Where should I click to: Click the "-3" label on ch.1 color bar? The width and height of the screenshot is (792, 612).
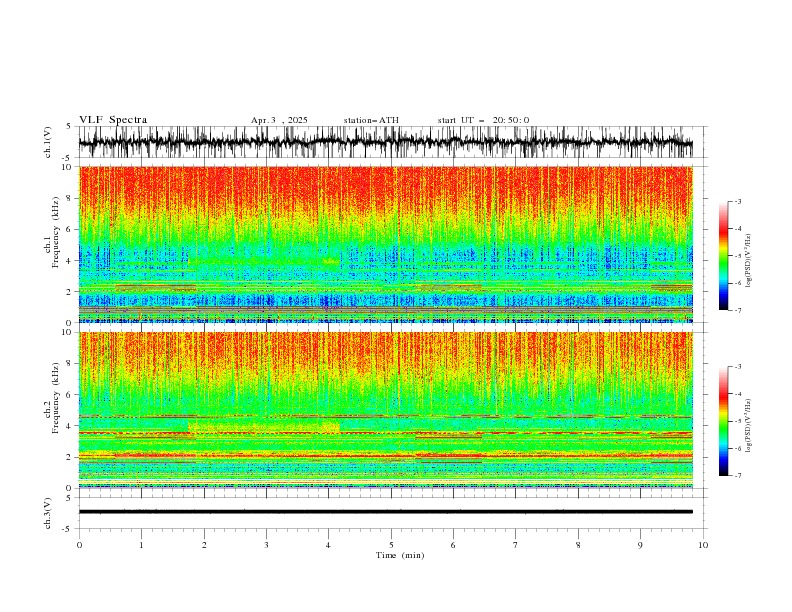738,201
